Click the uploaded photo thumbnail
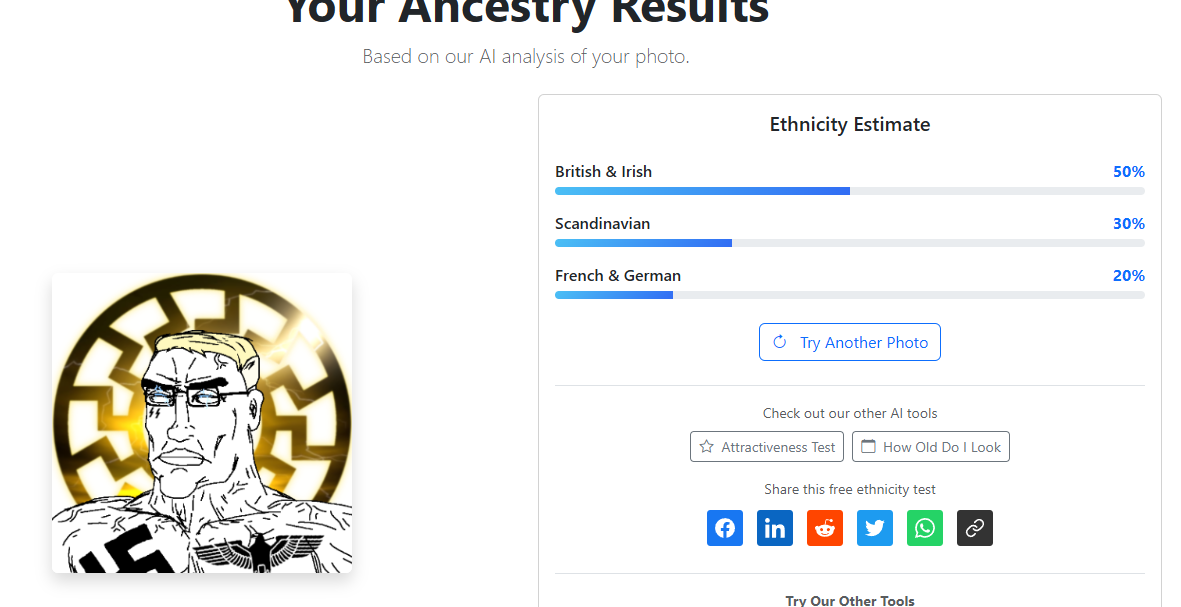 [202, 423]
